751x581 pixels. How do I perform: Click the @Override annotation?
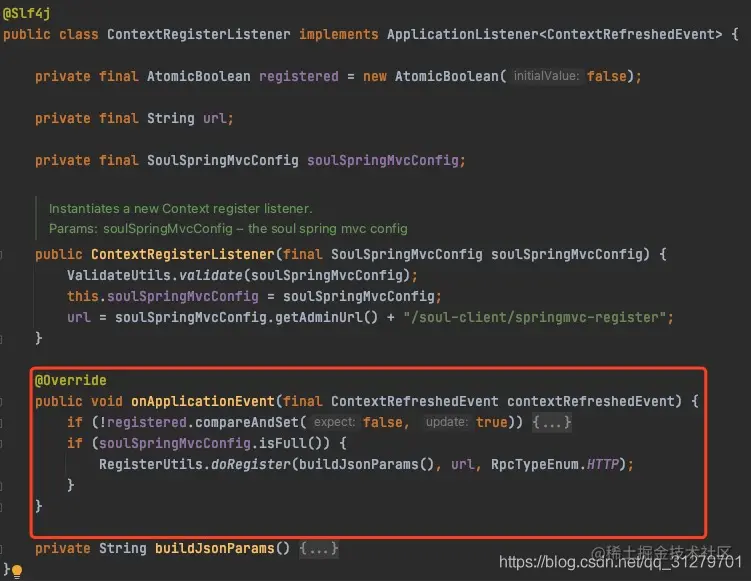71,381
